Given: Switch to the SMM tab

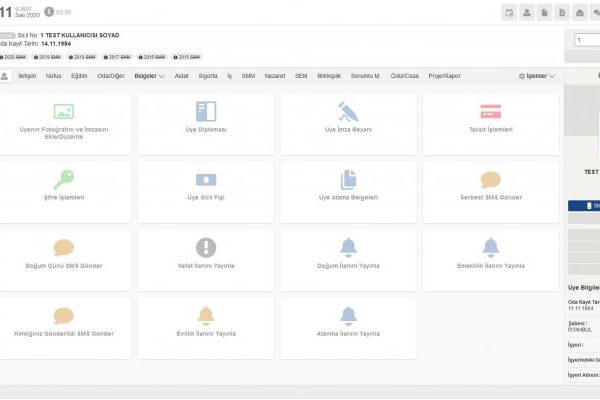Looking at the screenshot, I should point(248,76).
